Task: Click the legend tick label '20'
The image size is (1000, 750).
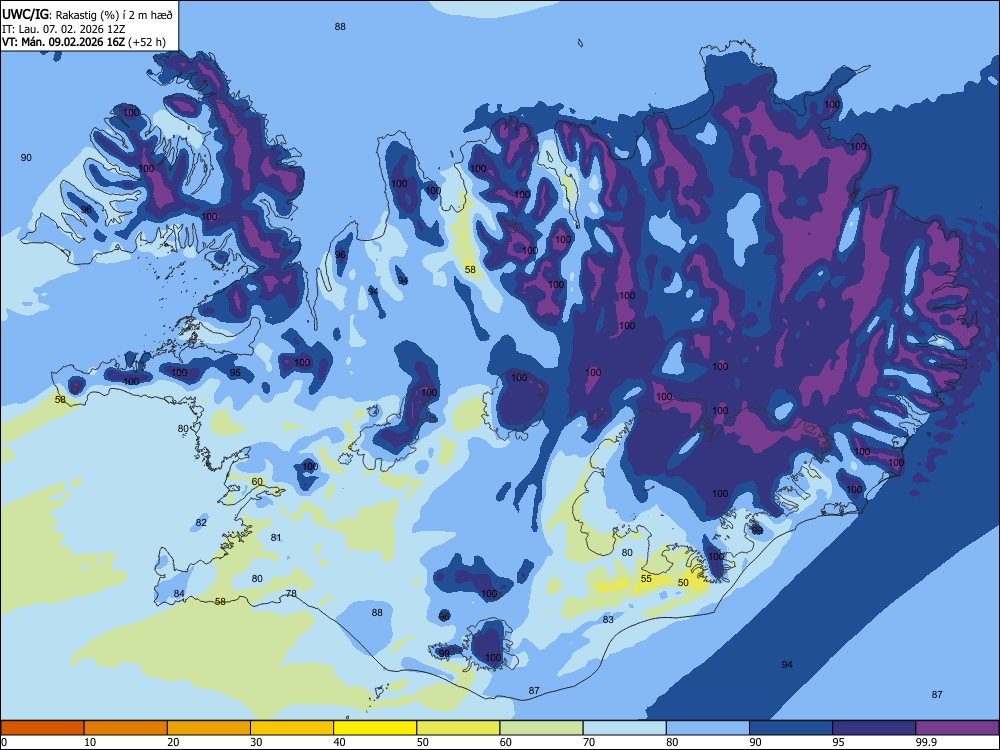Action: tap(173, 742)
